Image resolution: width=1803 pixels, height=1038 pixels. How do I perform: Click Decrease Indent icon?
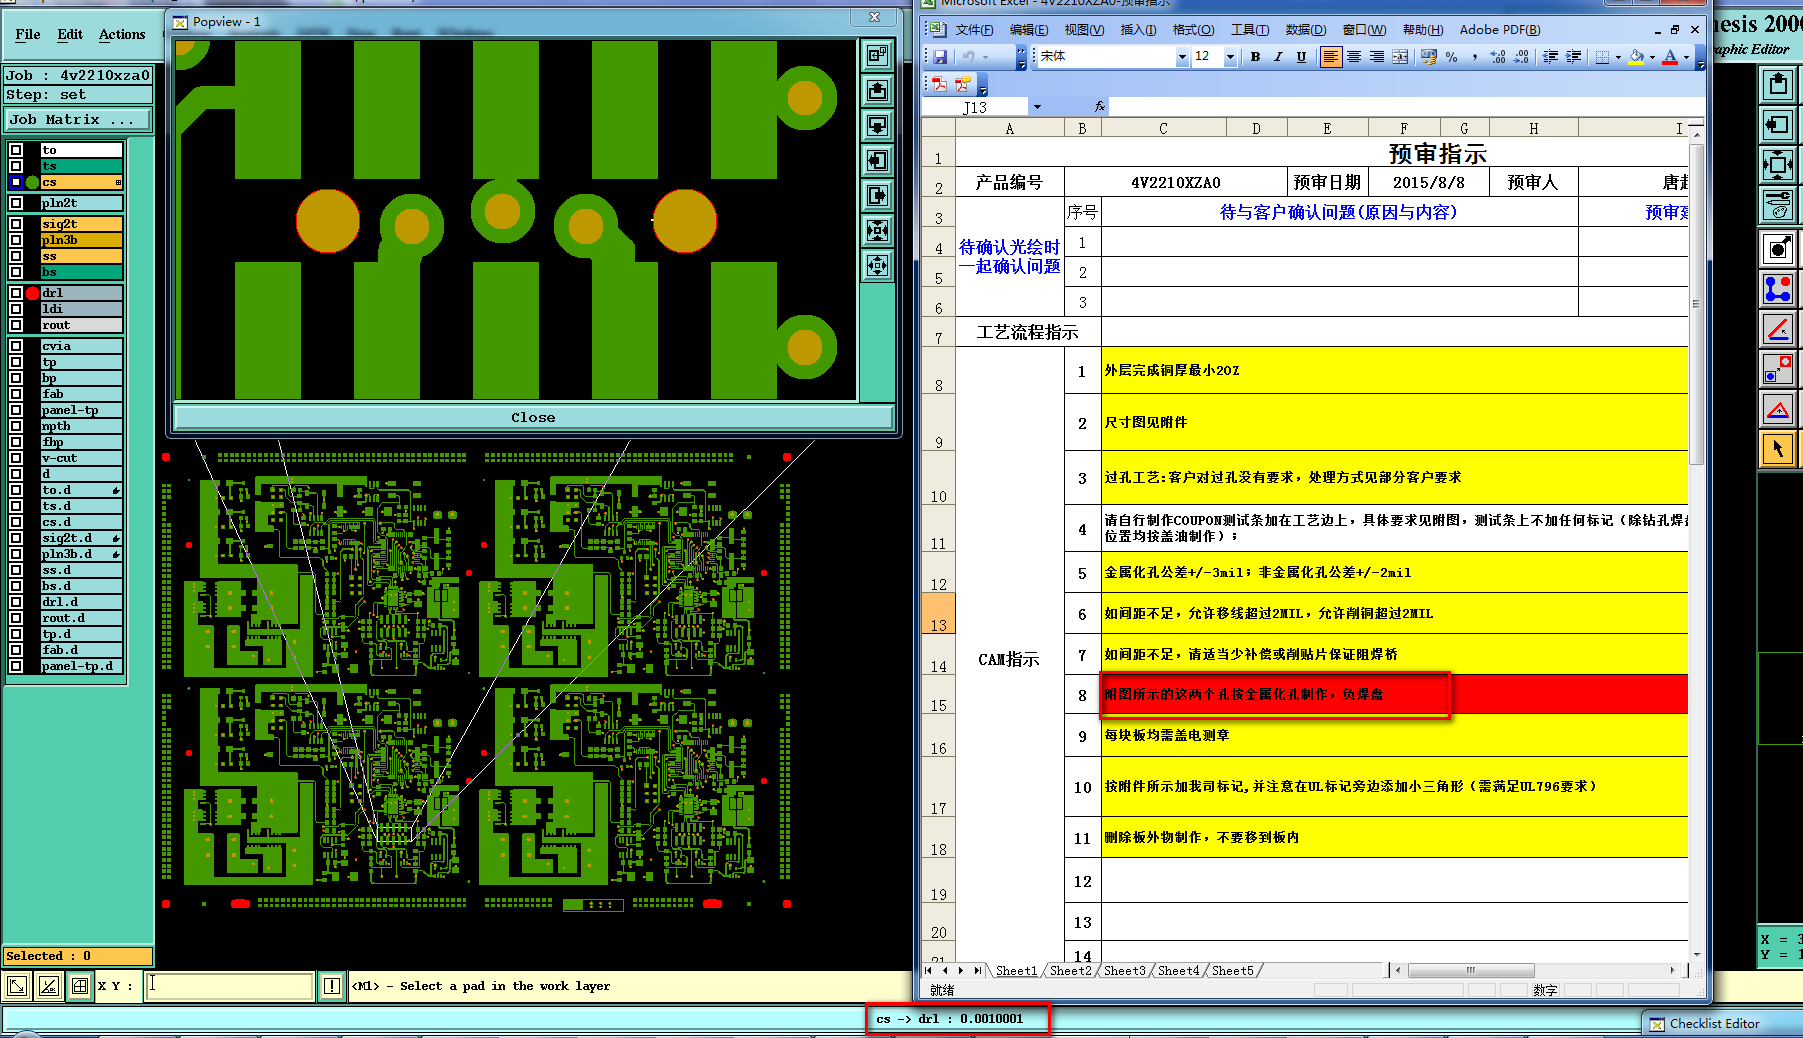click(1550, 57)
